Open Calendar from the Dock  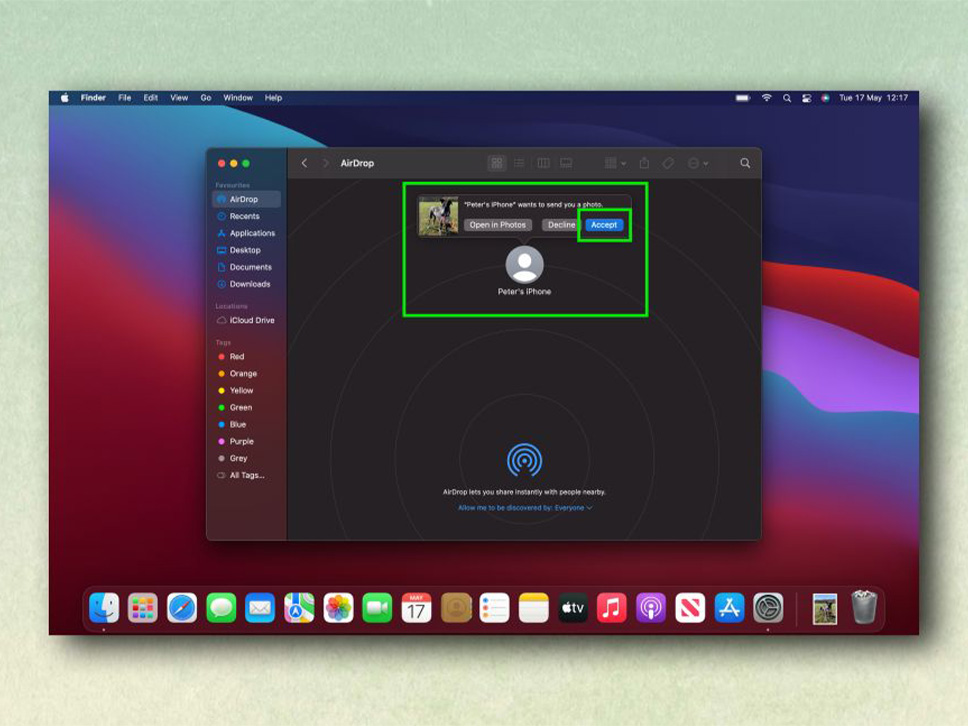pos(416,608)
